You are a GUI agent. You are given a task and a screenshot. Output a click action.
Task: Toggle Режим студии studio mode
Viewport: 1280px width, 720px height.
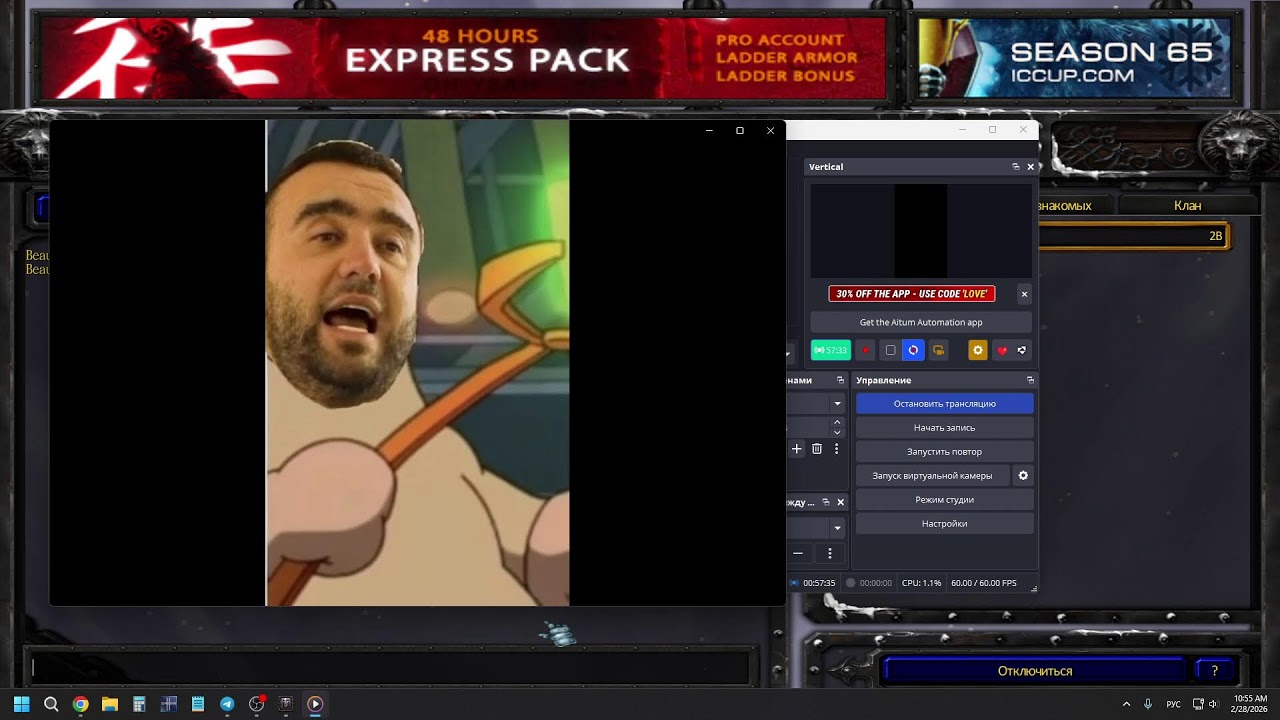945,500
